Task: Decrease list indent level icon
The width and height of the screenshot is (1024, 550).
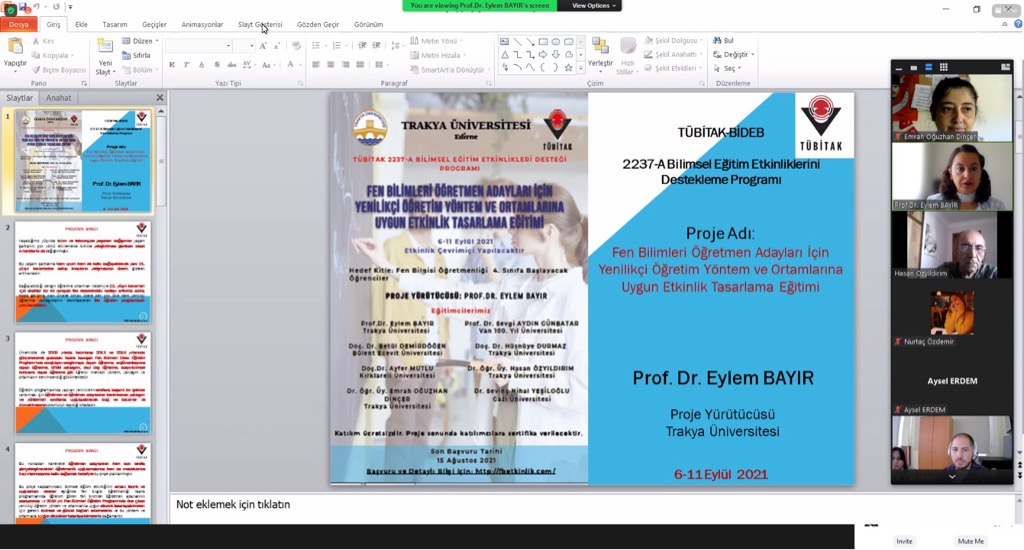Action: (362, 46)
